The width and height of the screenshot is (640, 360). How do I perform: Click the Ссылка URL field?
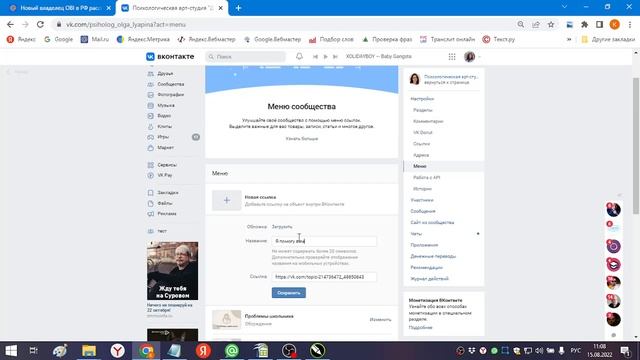tap(324, 277)
